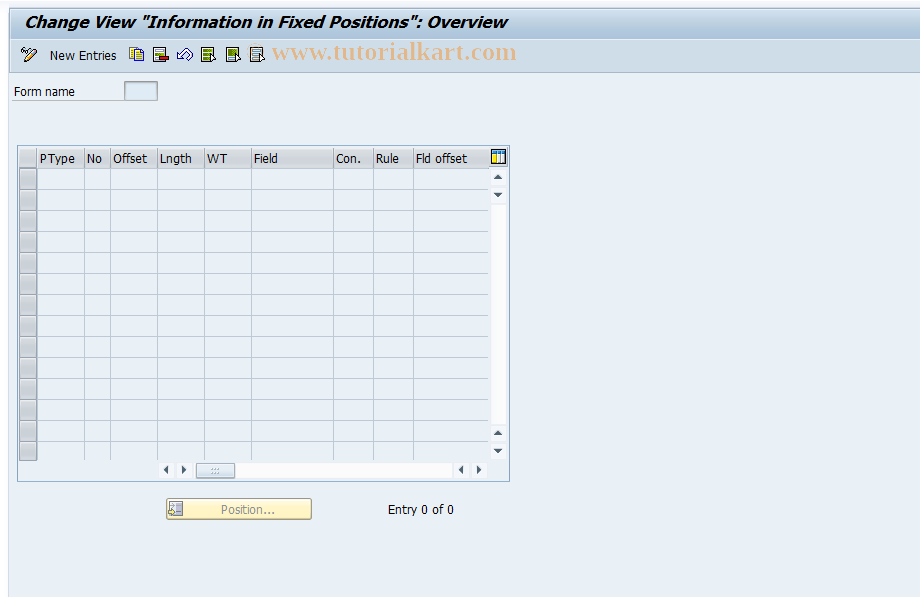Screen dimensions: 920x597
Task: Click first row PType cell
Action: (x=61, y=179)
